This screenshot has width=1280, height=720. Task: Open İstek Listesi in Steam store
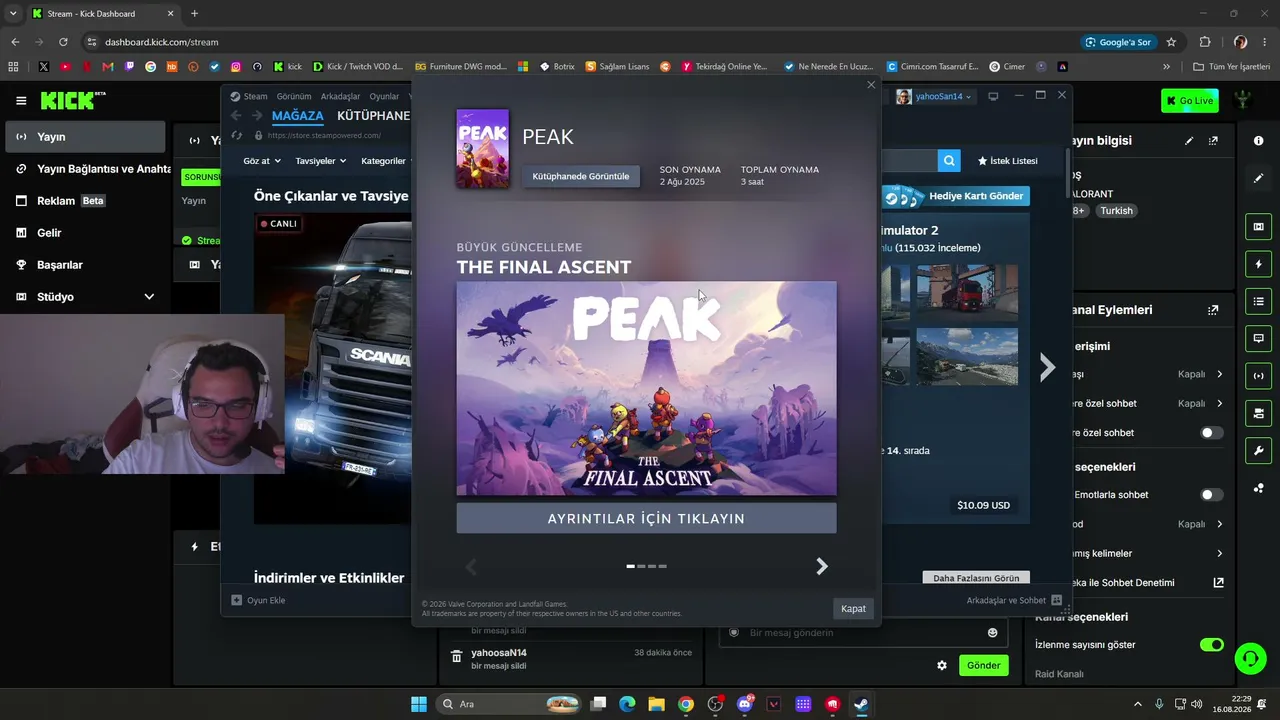tap(1007, 161)
